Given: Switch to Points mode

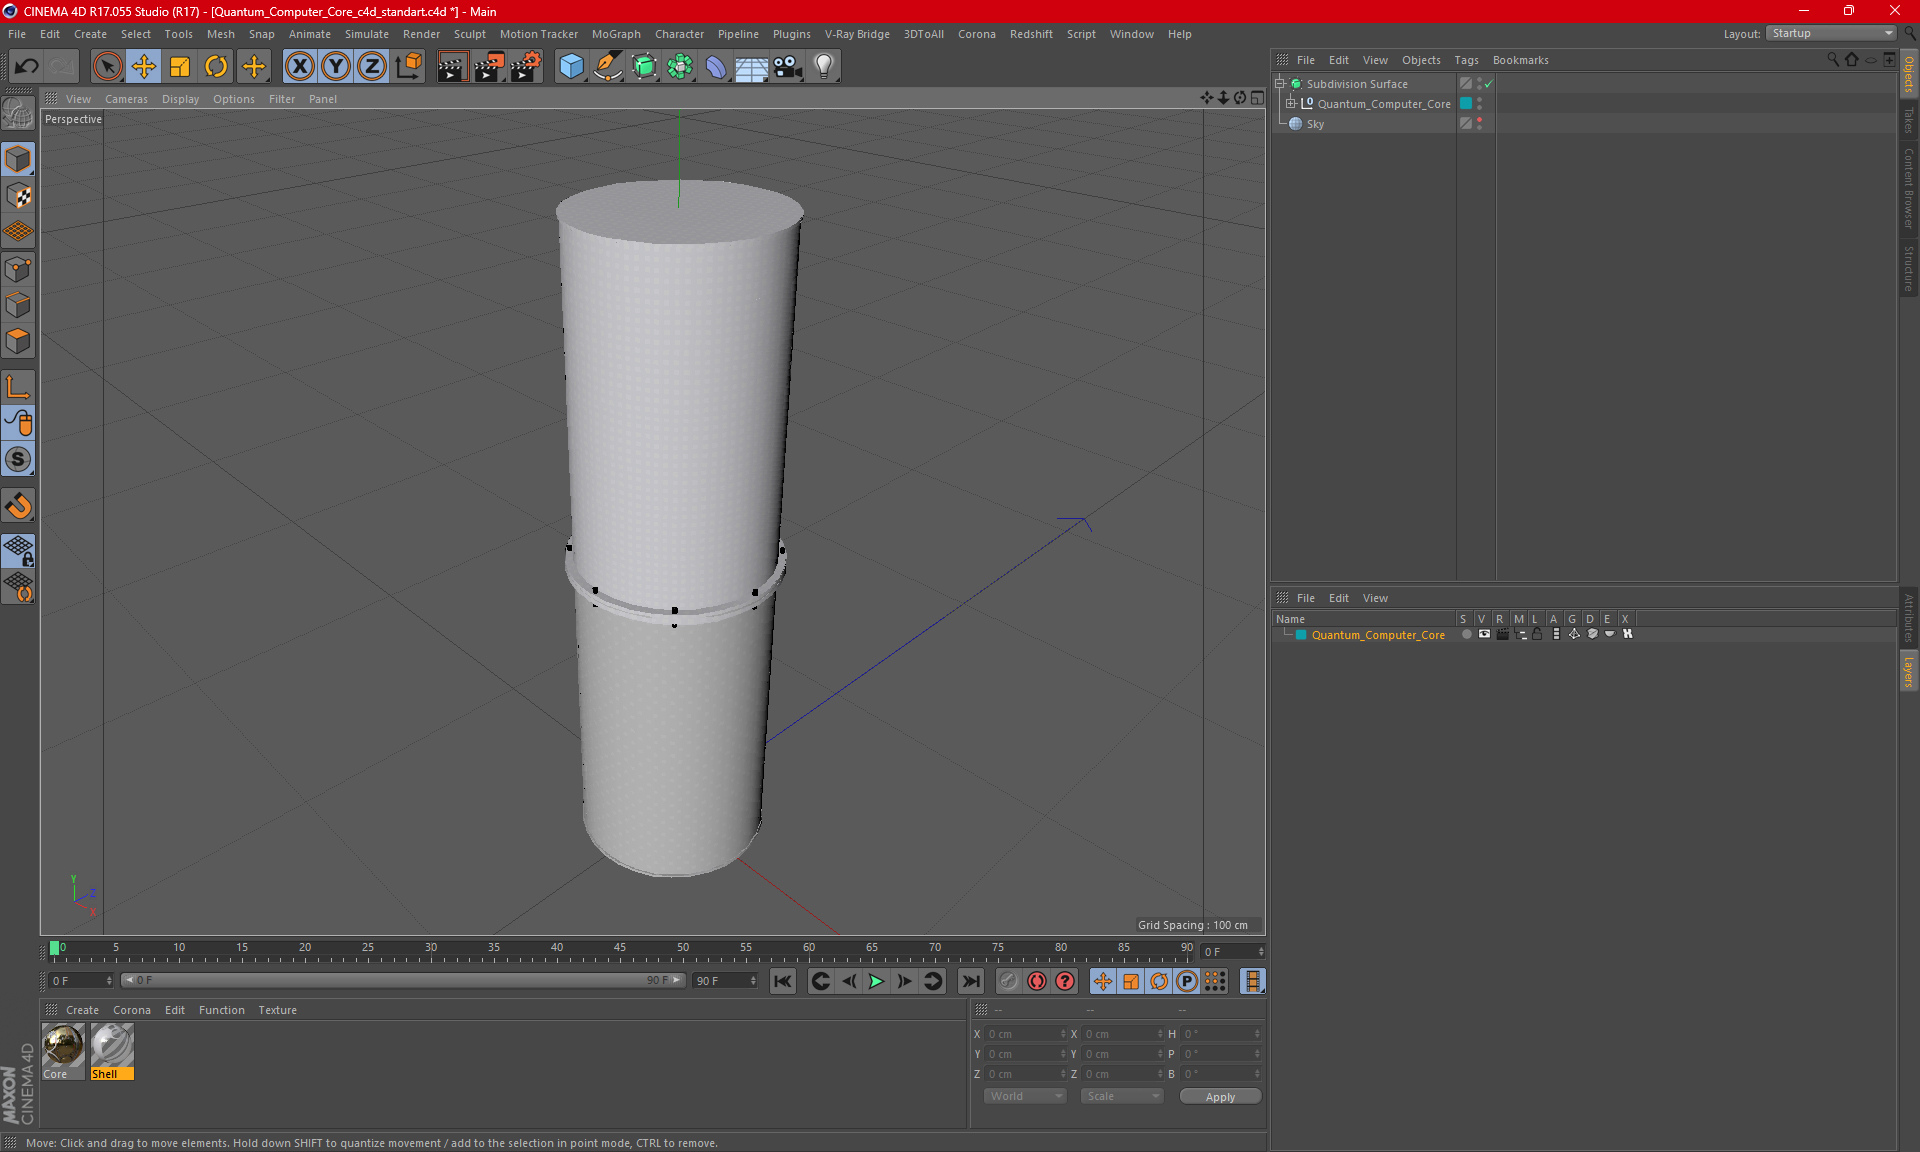Looking at the screenshot, I should (x=19, y=269).
